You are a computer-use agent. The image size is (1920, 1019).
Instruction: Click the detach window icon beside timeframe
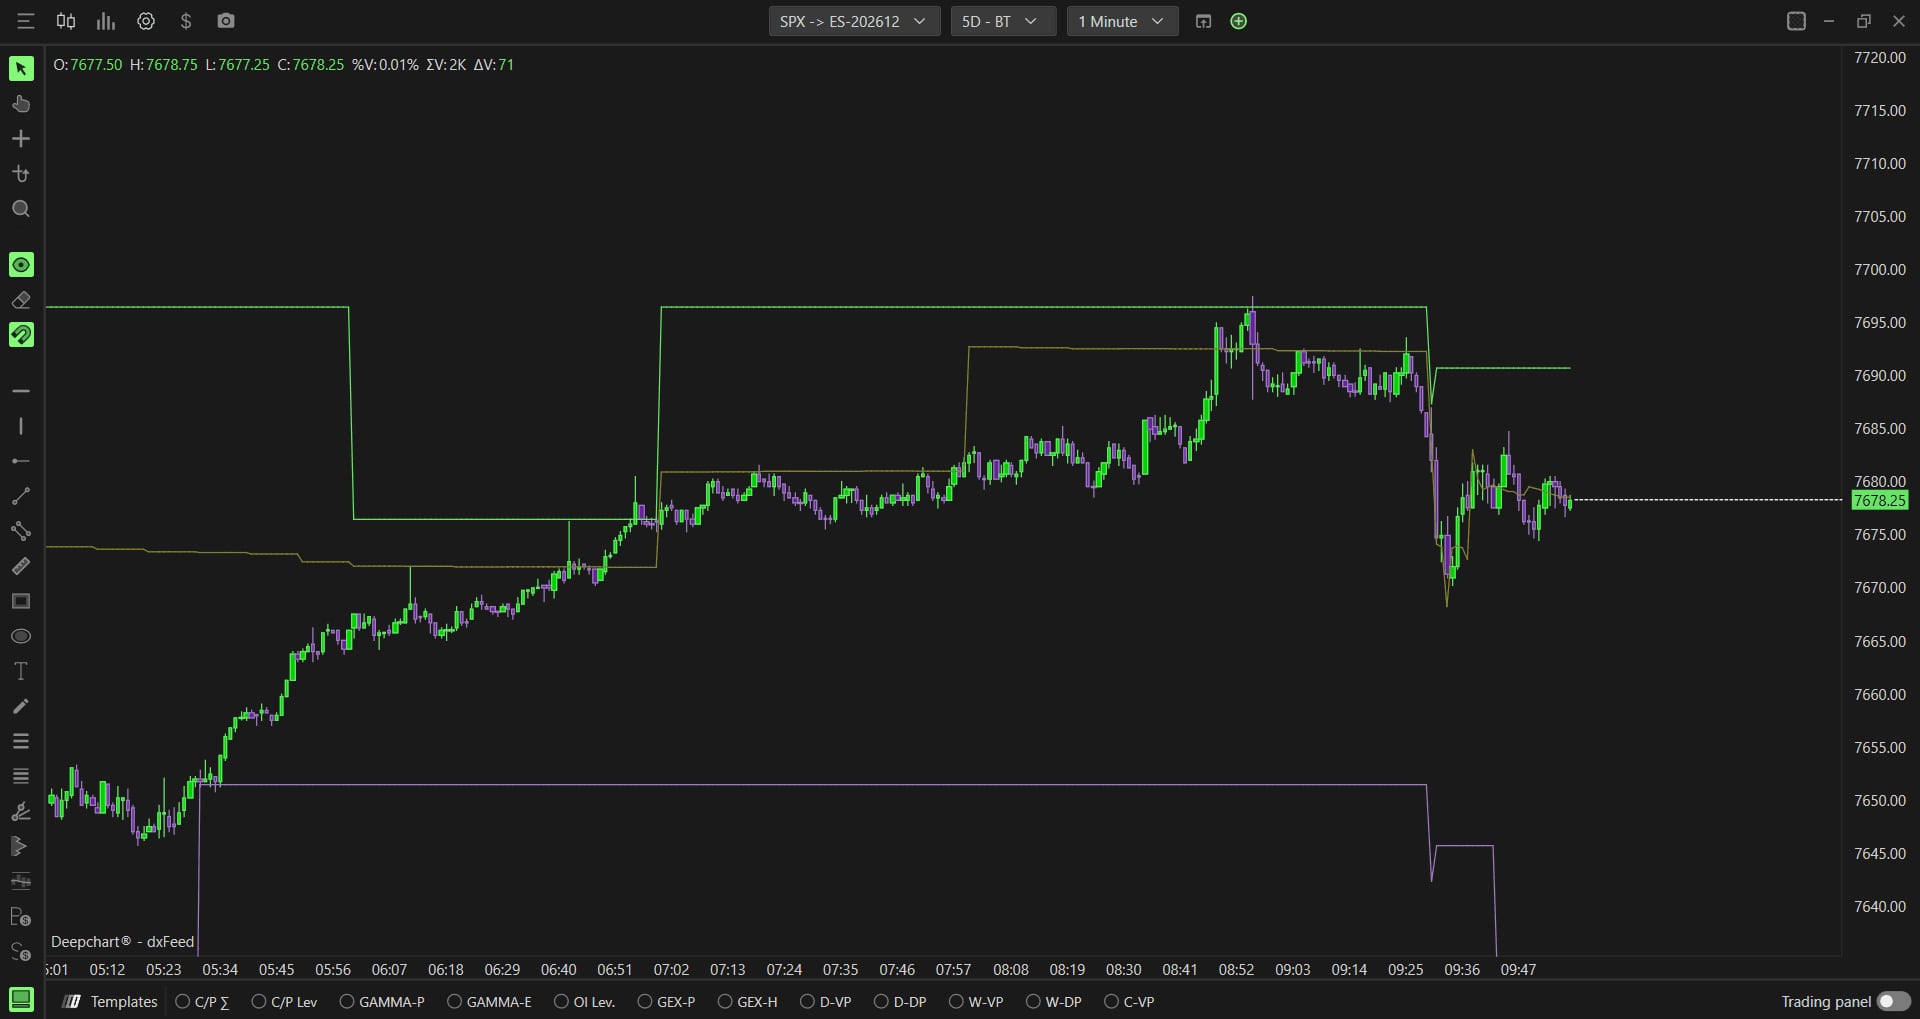point(1204,21)
